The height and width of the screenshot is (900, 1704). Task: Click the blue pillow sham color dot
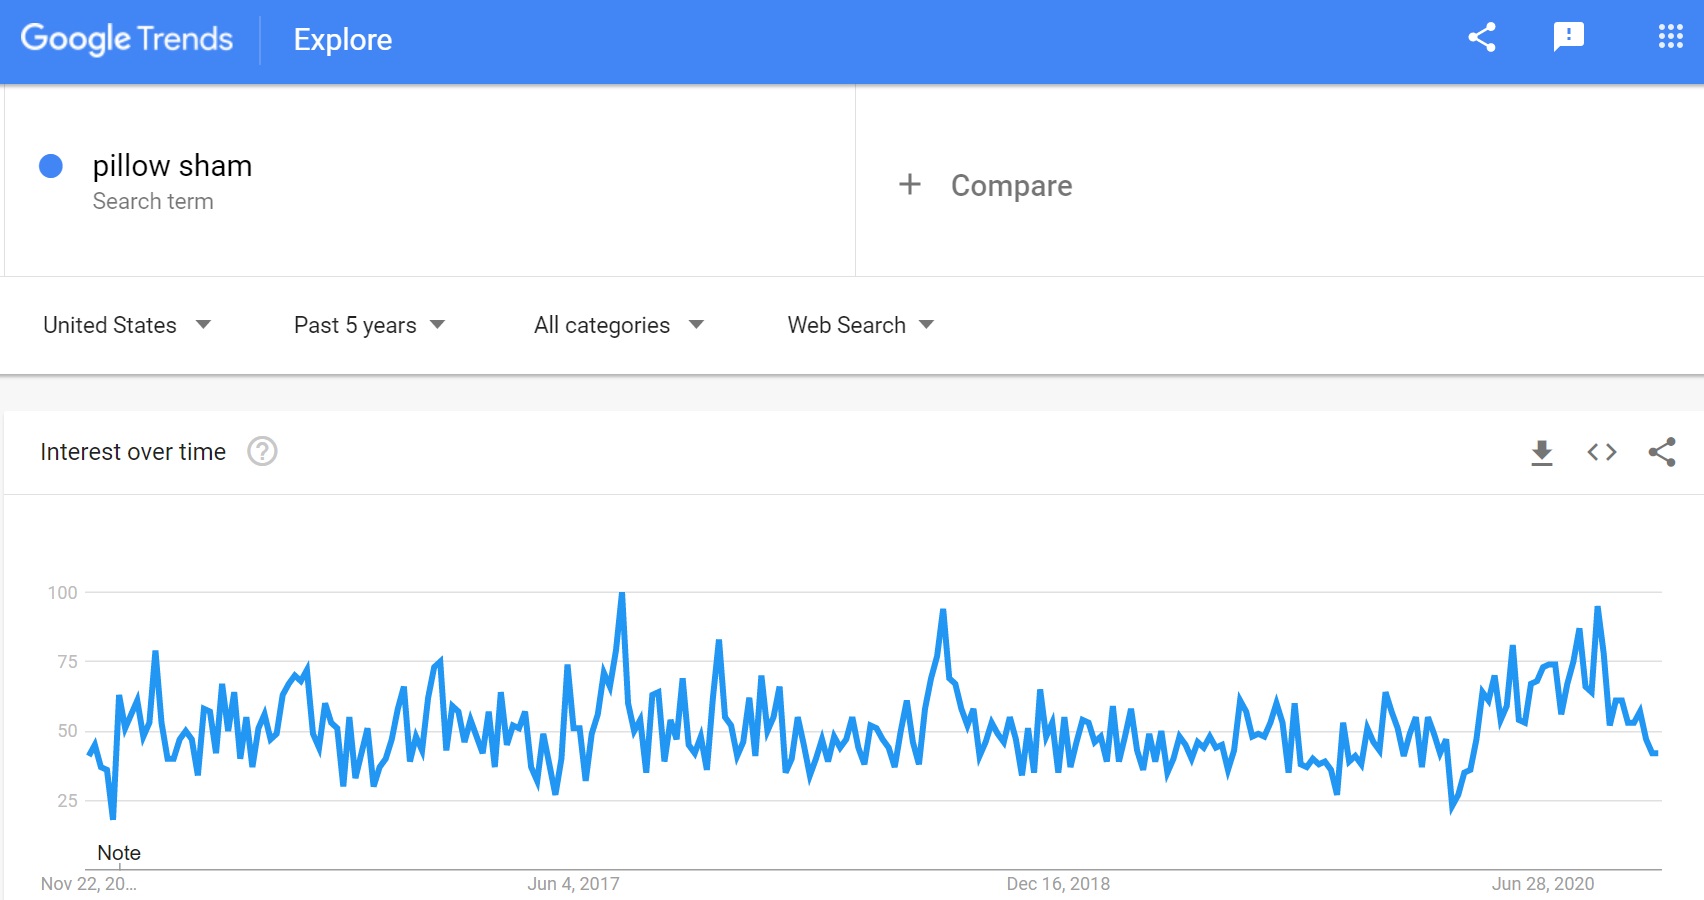(51, 166)
